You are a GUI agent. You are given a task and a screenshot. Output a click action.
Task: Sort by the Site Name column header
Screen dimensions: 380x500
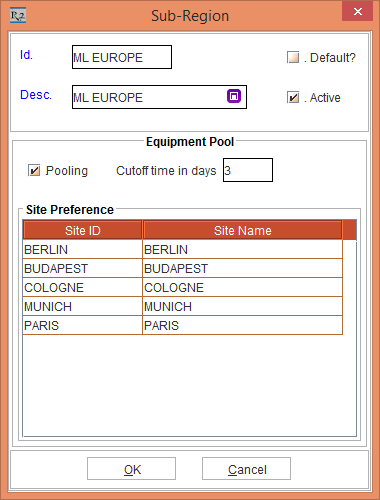click(243, 230)
